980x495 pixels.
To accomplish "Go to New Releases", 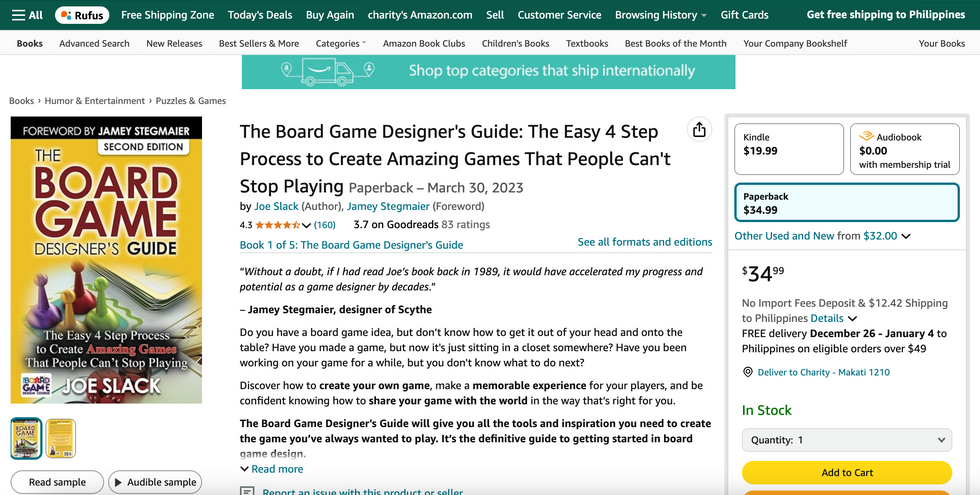I will tap(174, 43).
